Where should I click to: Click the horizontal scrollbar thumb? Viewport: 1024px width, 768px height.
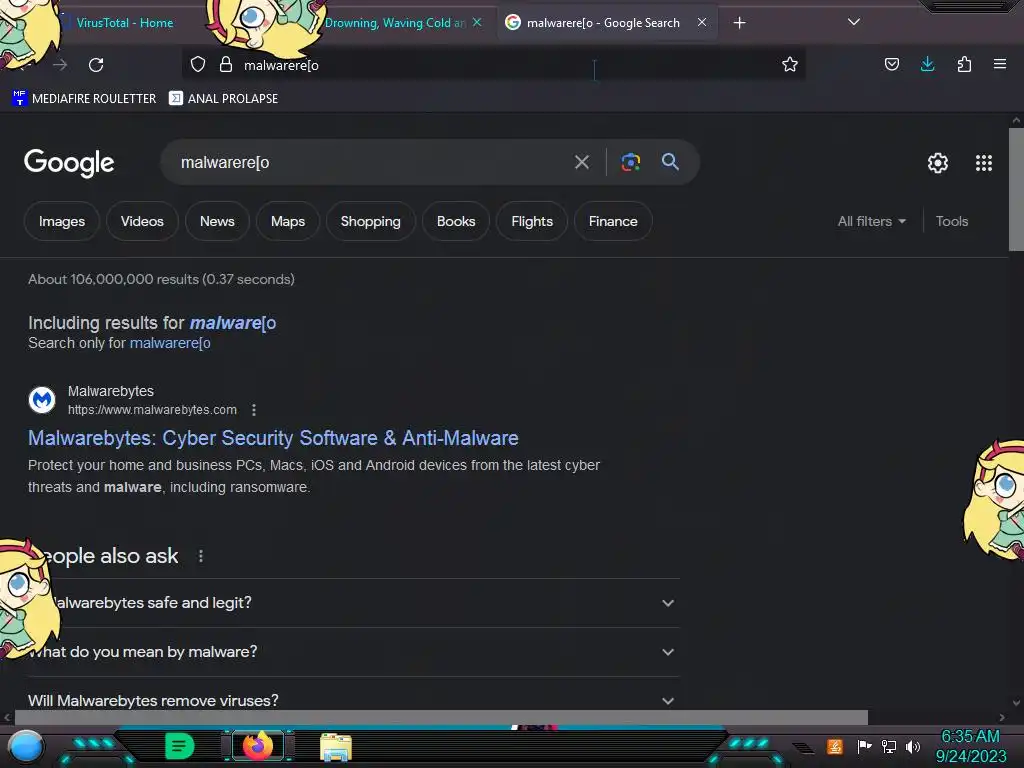pos(441,717)
